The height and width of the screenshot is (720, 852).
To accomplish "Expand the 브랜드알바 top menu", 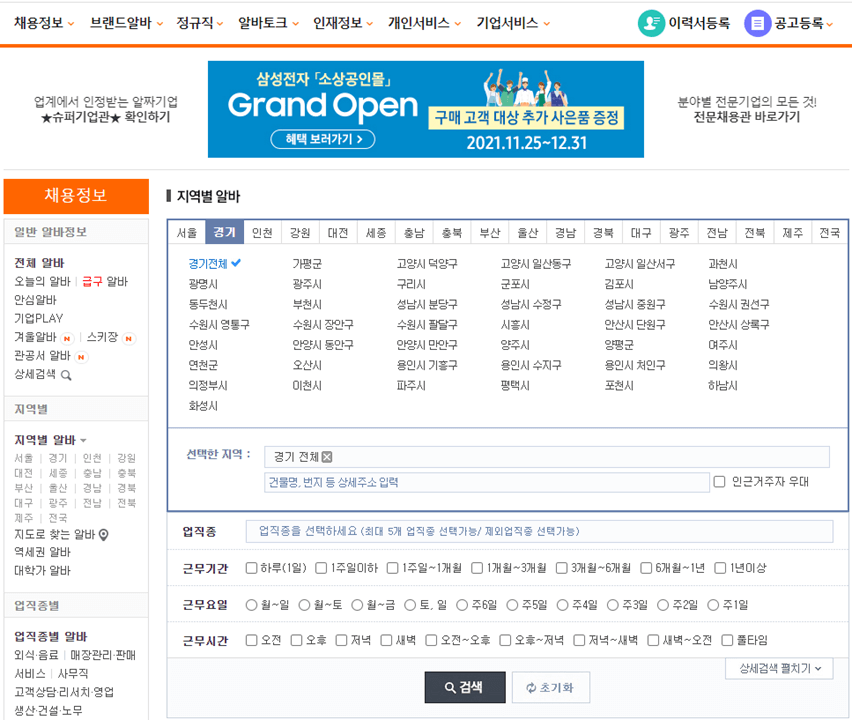I will click(x=127, y=23).
